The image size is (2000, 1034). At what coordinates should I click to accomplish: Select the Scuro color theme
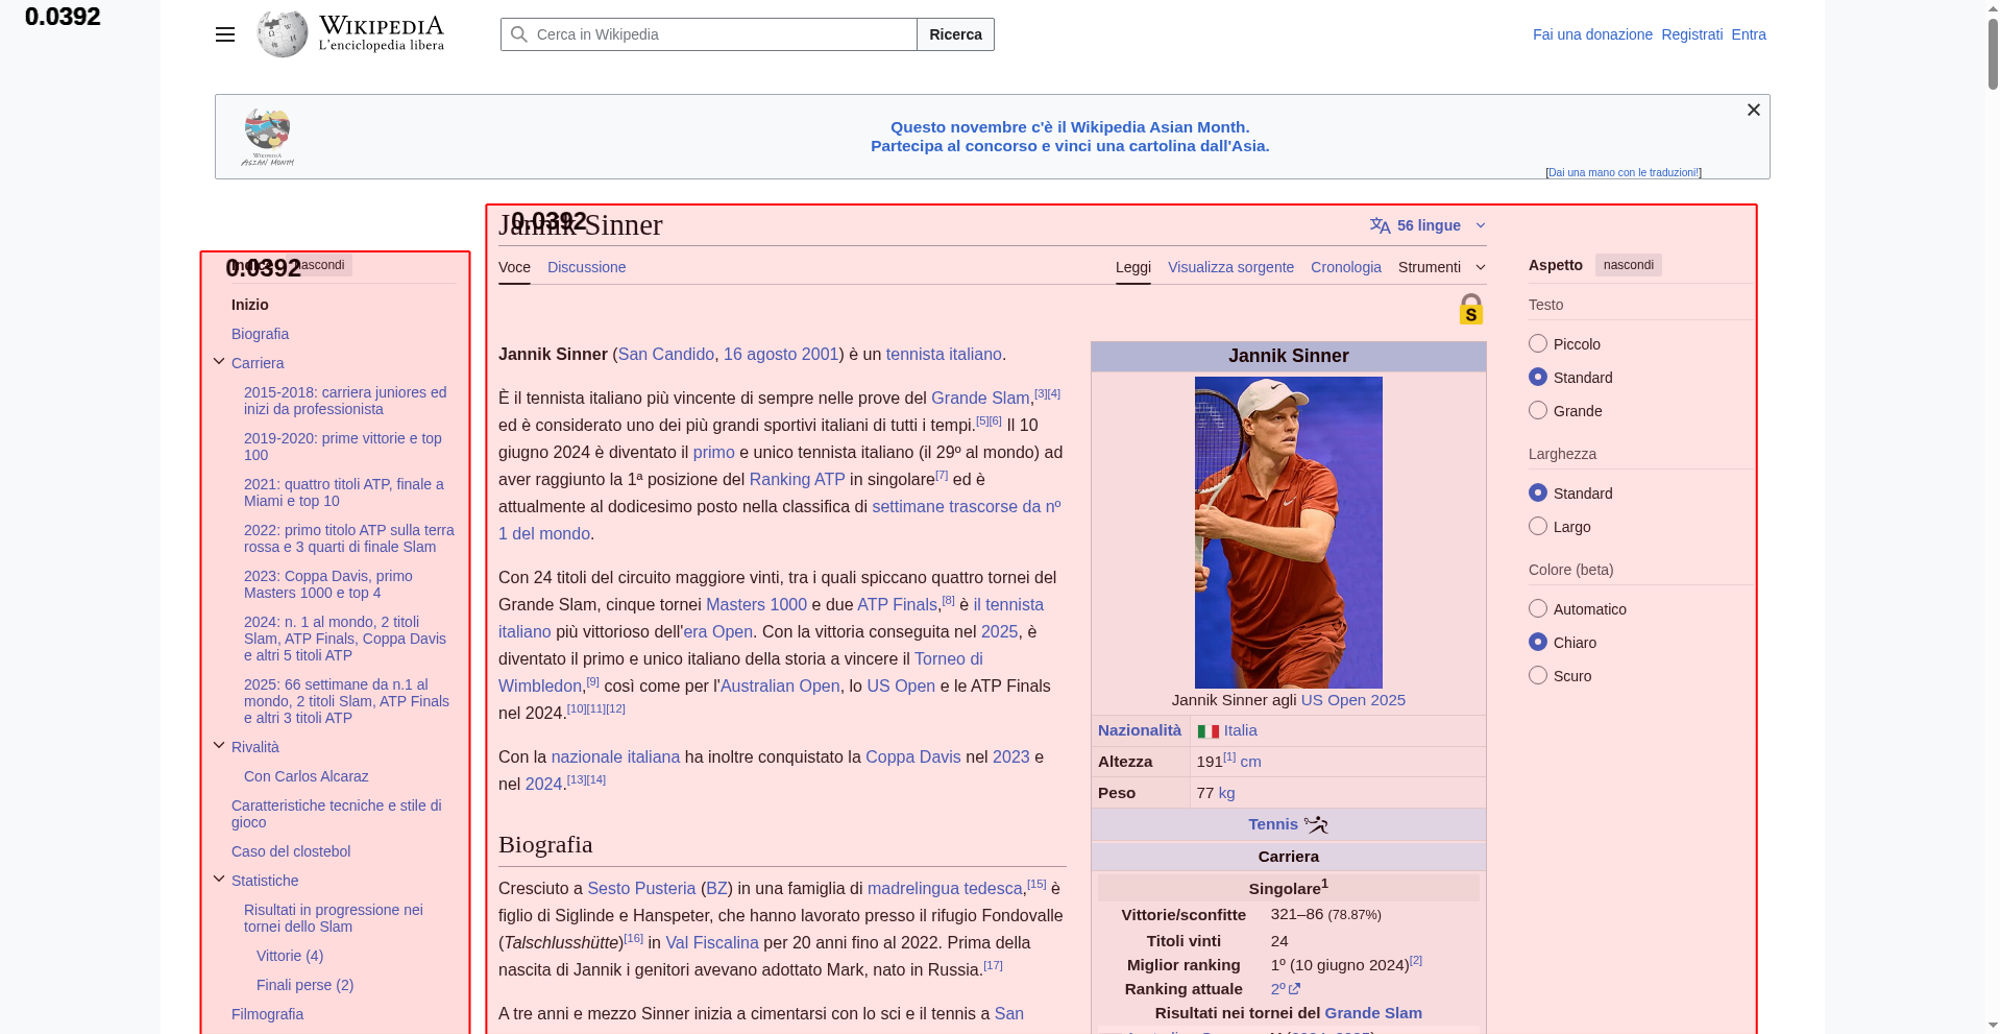1538,676
